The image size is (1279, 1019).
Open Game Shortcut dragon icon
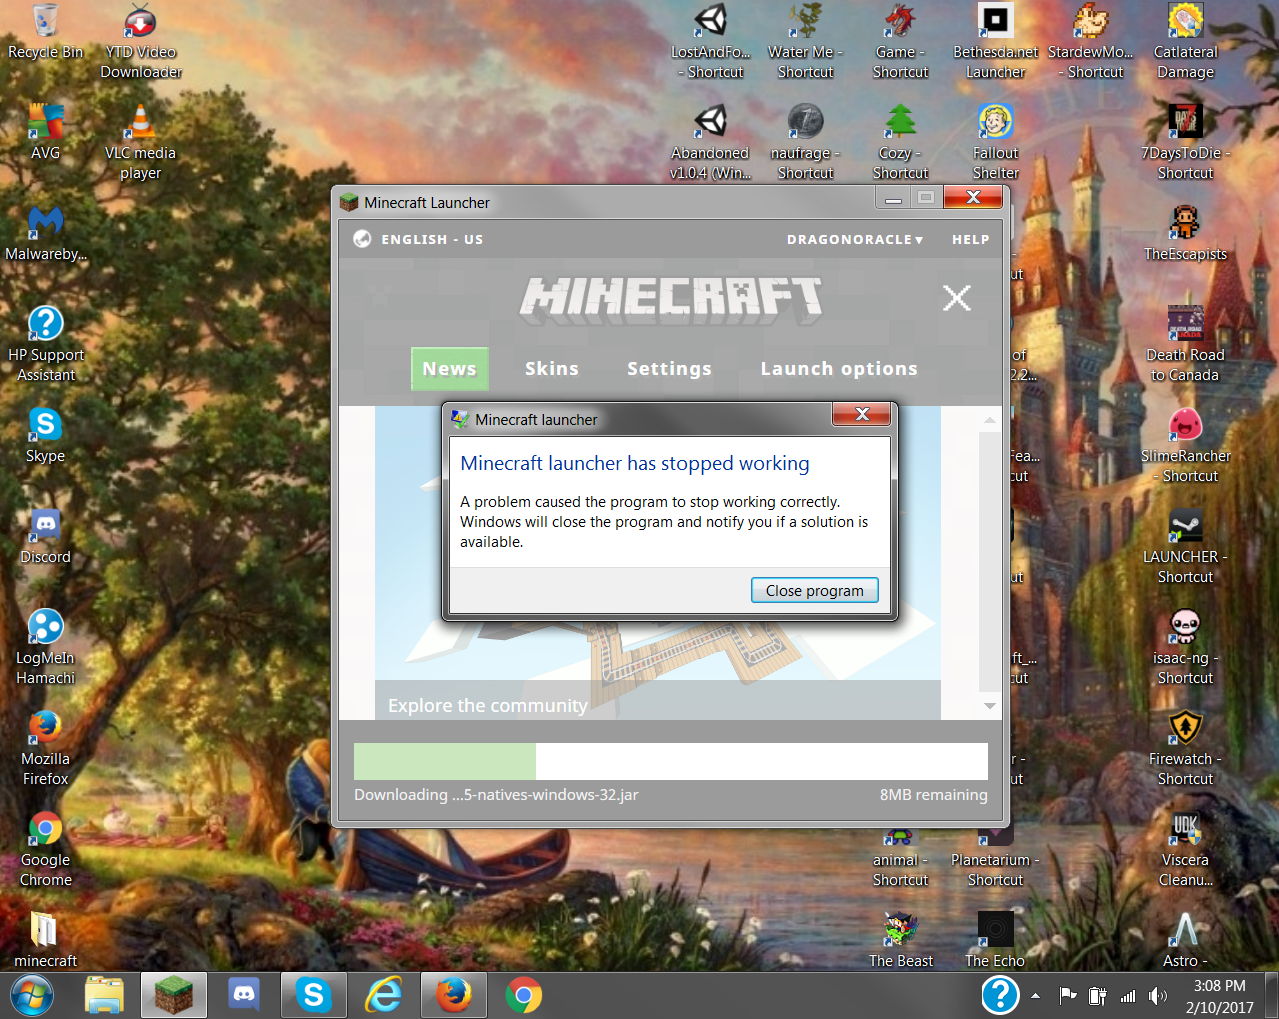[900, 42]
